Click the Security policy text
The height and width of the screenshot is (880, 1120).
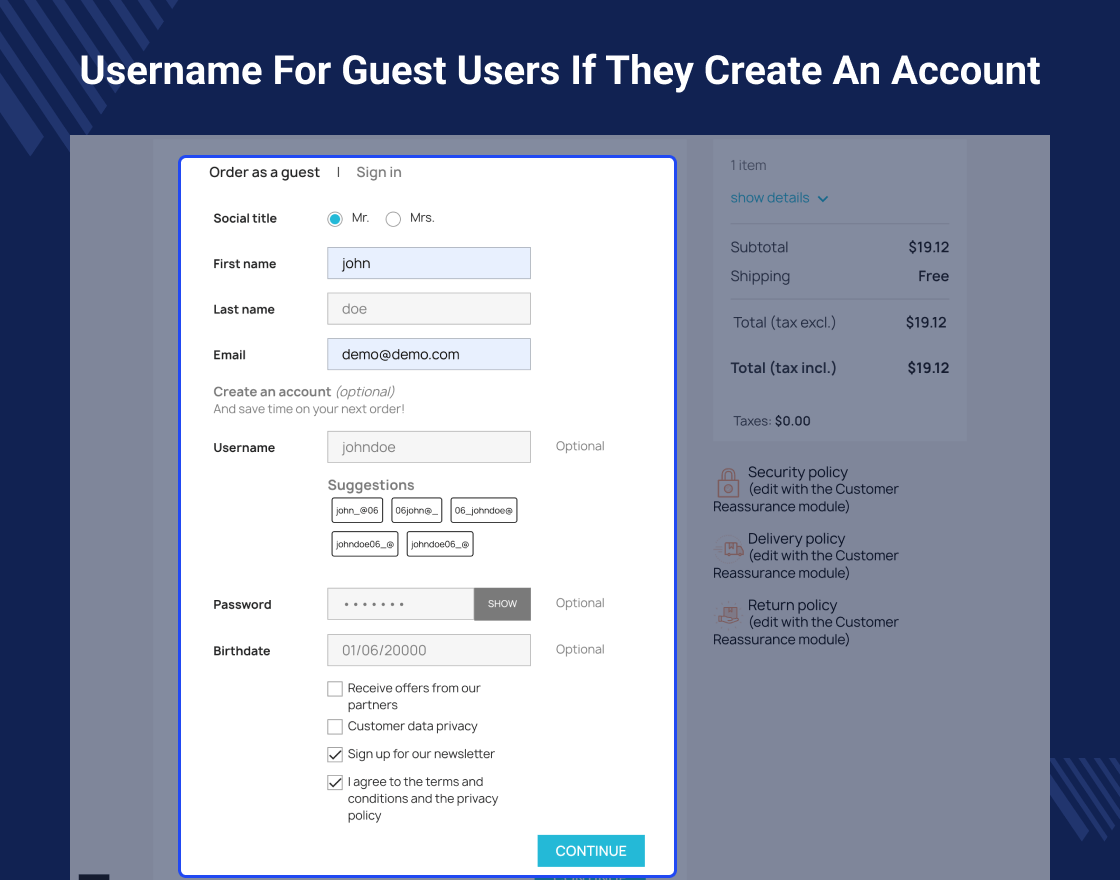pyautogui.click(x=797, y=472)
